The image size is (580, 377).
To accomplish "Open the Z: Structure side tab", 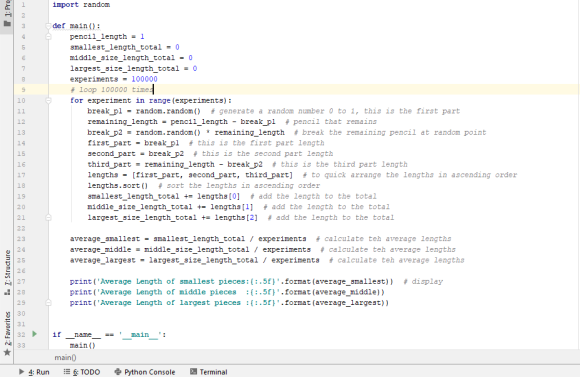I will 7,273.
